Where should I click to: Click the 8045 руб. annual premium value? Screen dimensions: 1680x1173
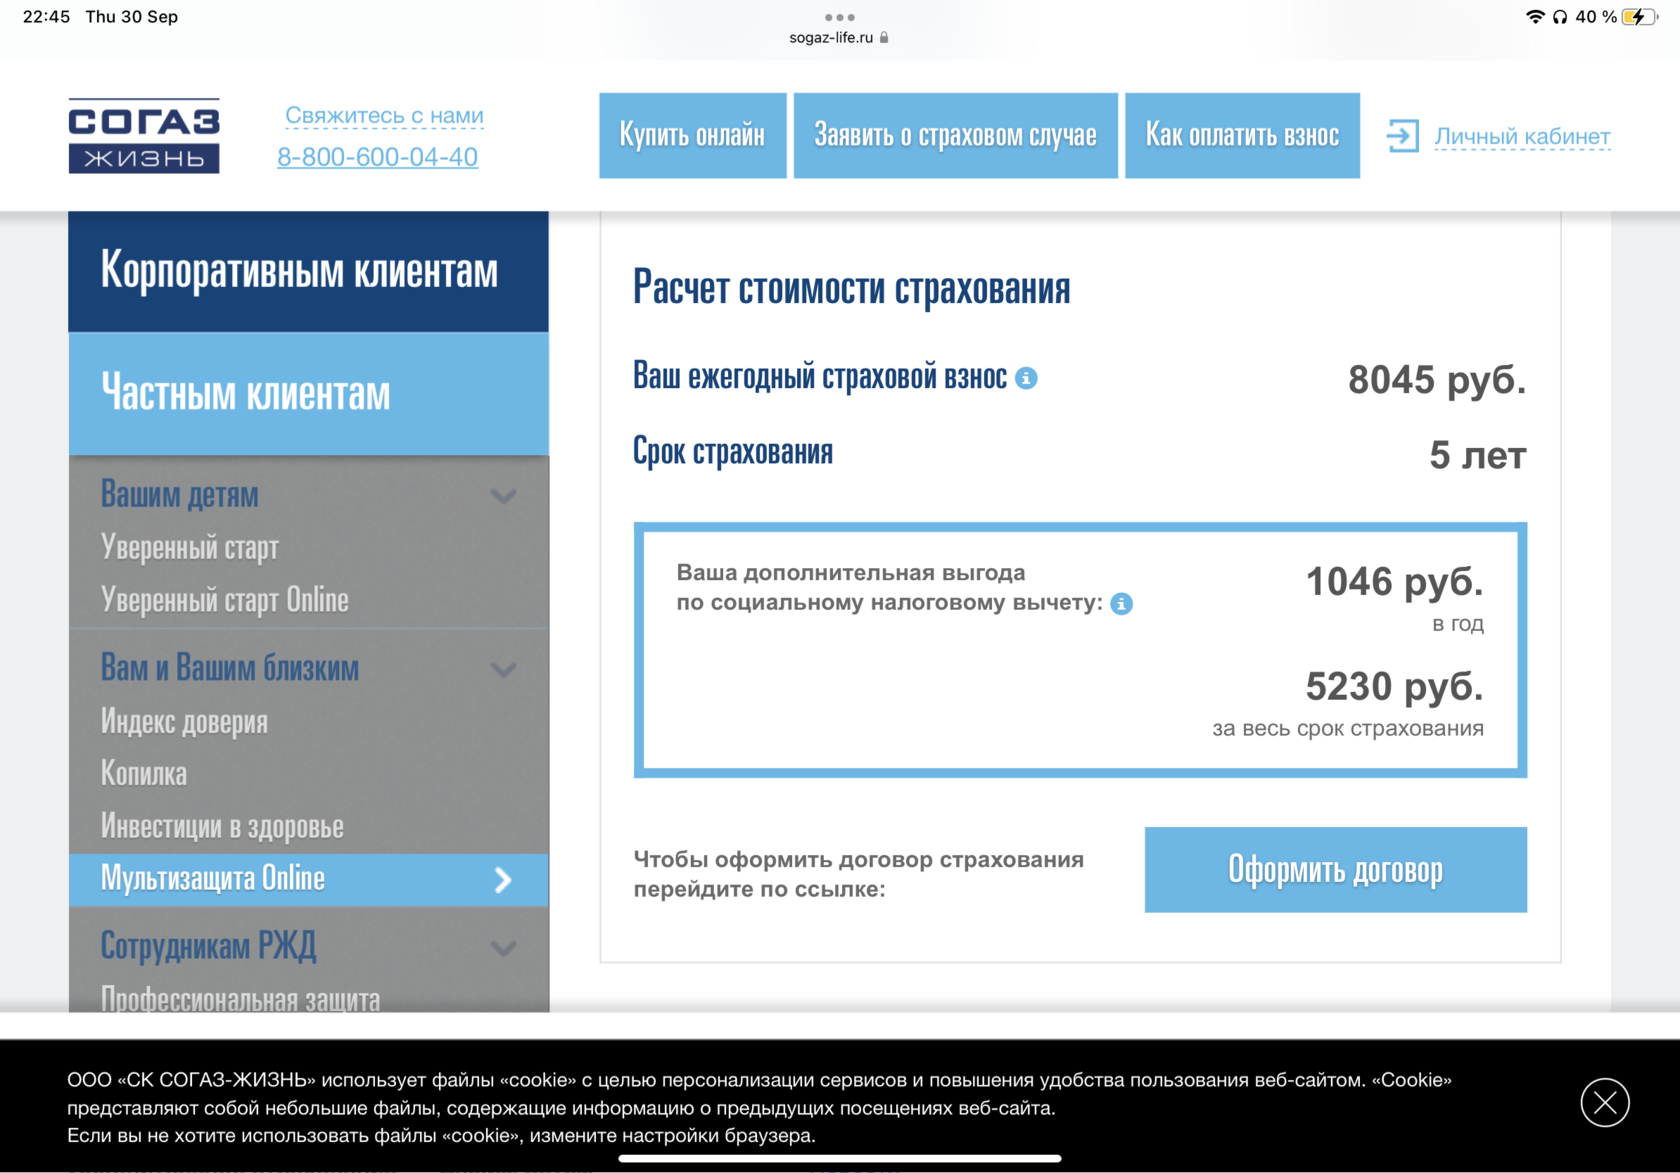coord(1437,380)
